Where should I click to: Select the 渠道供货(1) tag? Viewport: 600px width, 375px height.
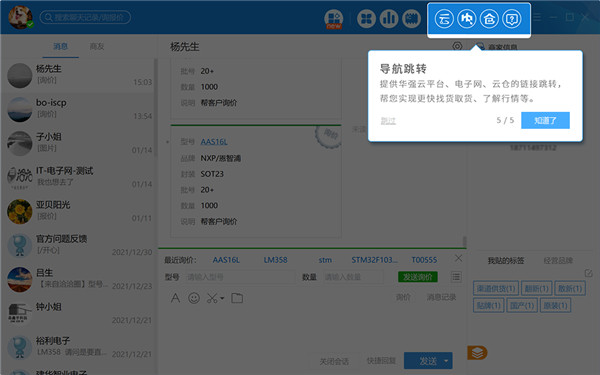coord(496,289)
